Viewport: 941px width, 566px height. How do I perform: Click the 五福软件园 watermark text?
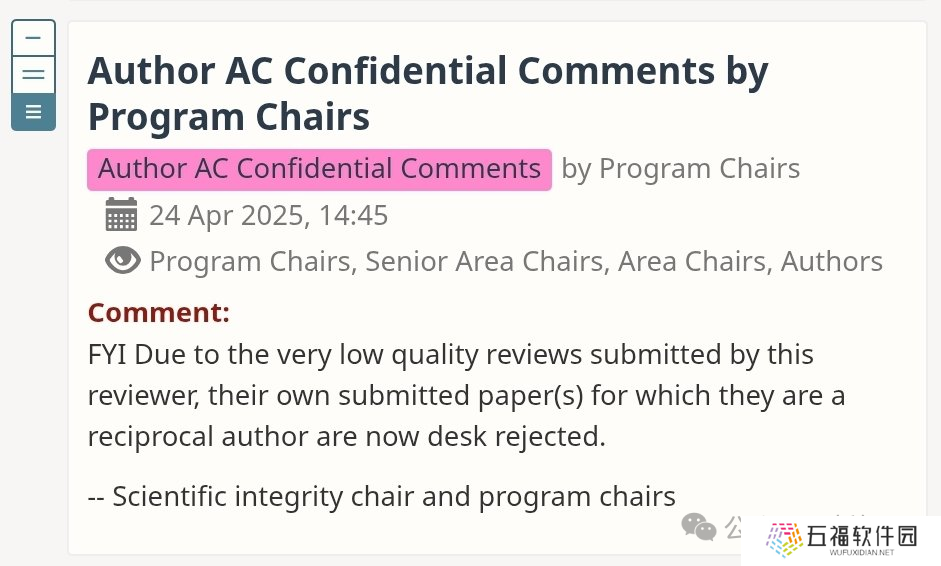tap(862, 535)
